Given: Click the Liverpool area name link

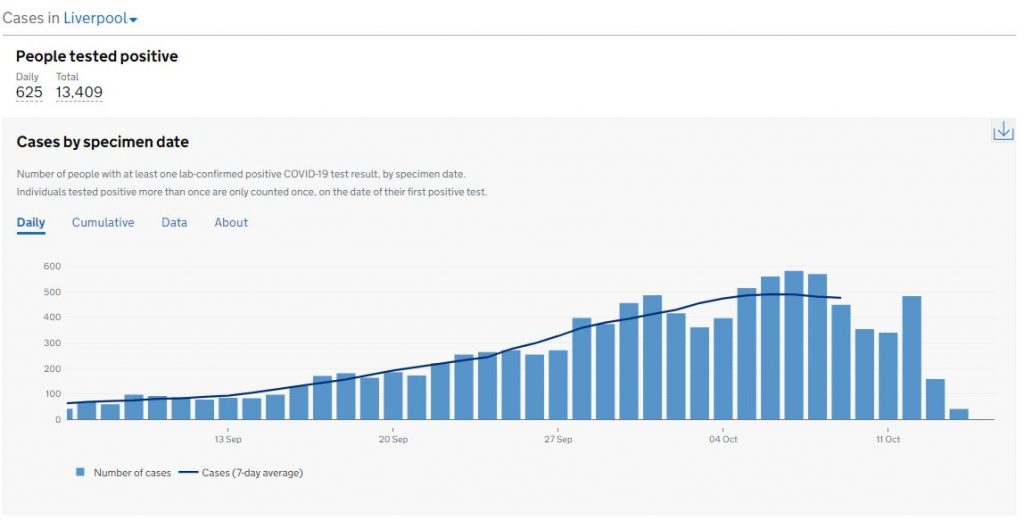Looking at the screenshot, I should point(95,19).
